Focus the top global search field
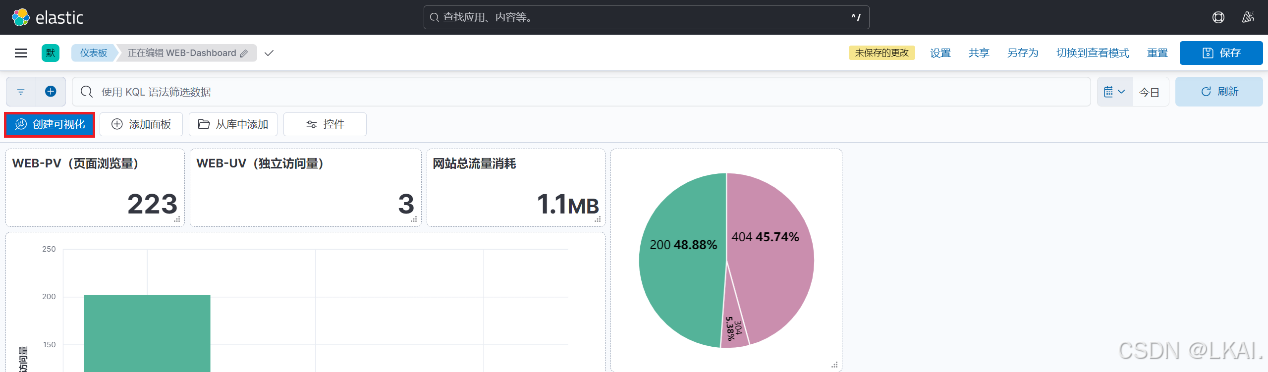1268x372 pixels. 646,17
